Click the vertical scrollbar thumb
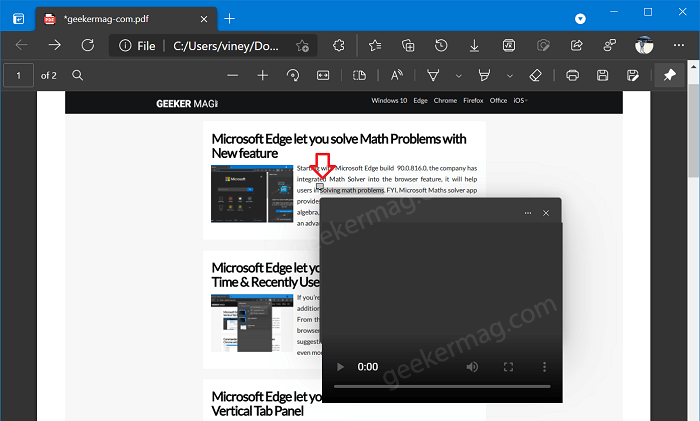 pyautogui.click(x=694, y=130)
